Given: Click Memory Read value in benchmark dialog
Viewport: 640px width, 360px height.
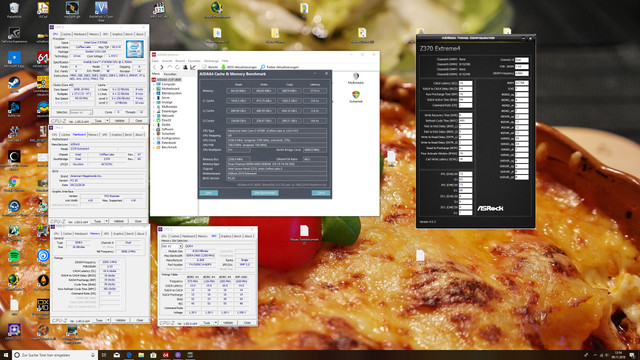Looking at the screenshot, I should (238, 91).
